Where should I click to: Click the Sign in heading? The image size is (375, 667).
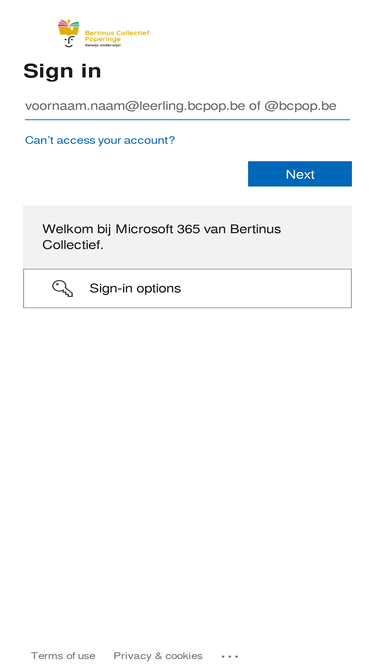tap(62, 71)
